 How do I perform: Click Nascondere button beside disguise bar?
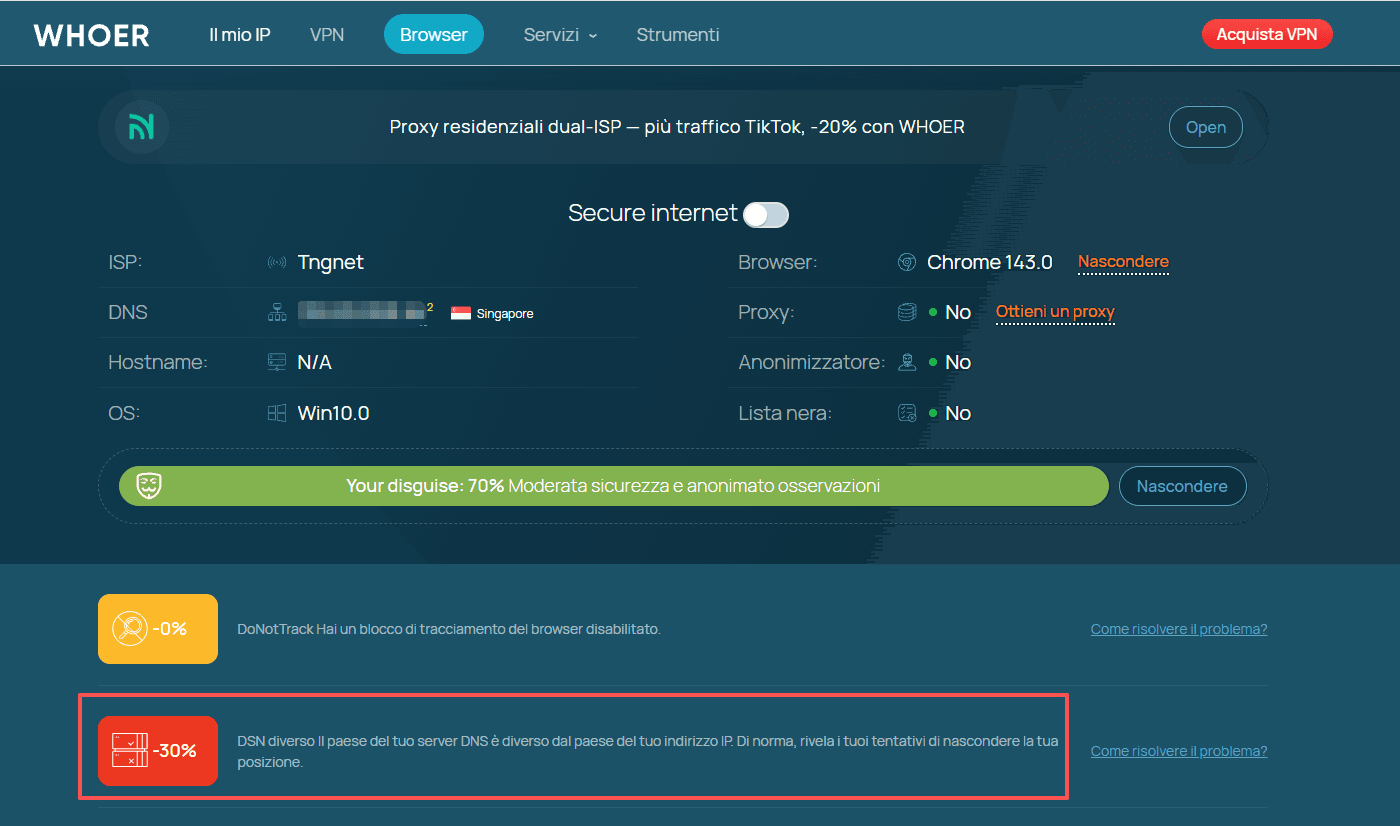(x=1182, y=486)
